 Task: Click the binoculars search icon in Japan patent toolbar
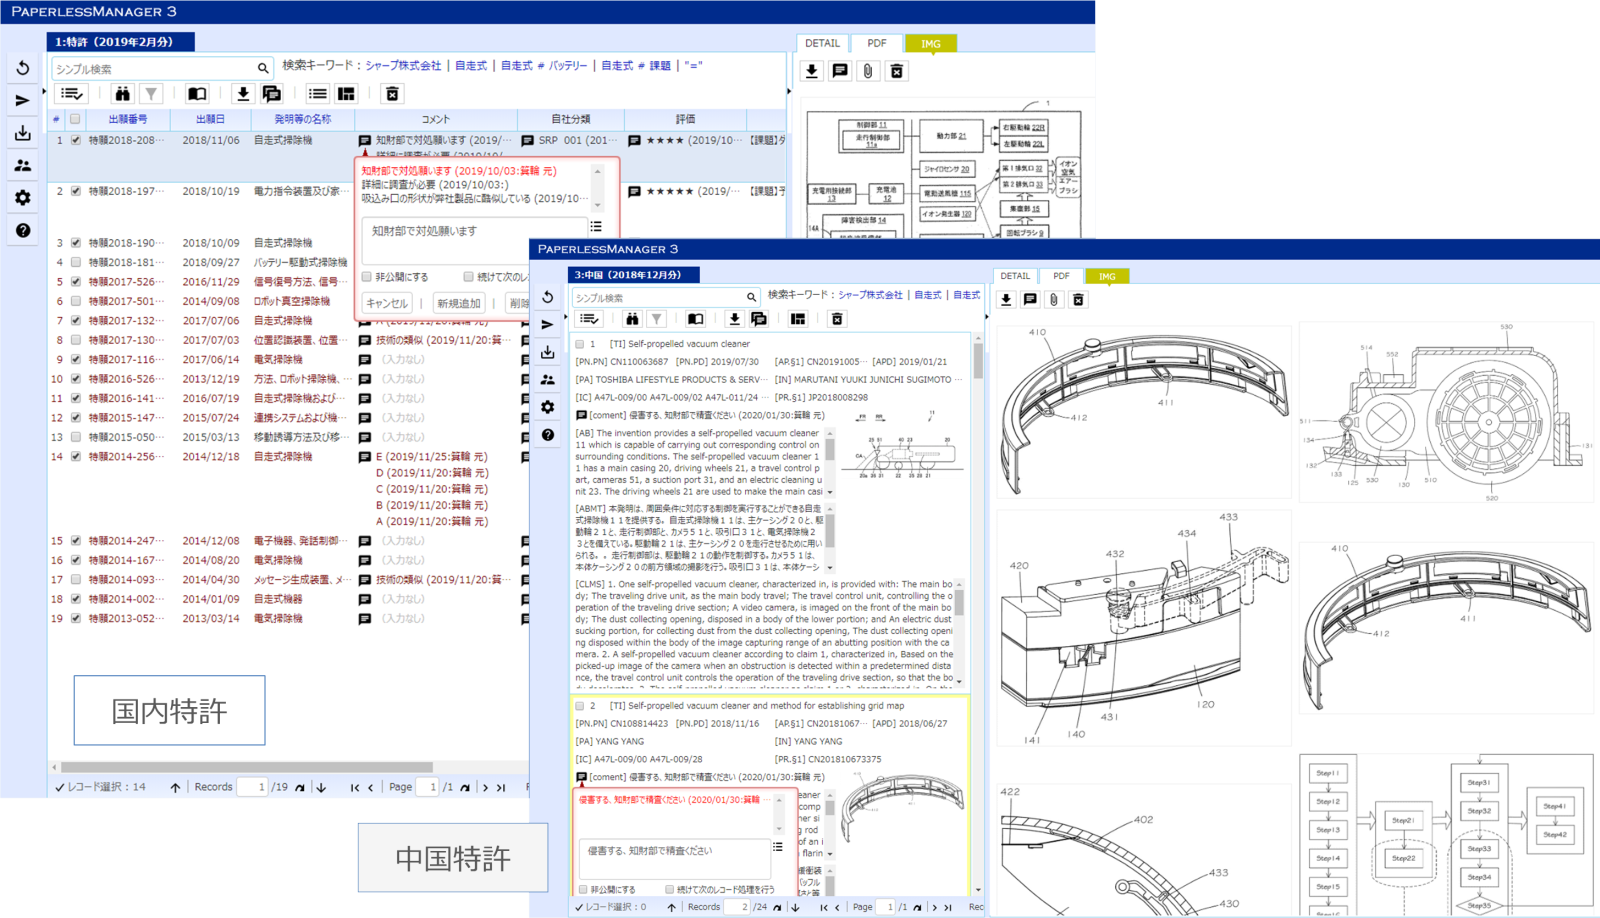122,94
